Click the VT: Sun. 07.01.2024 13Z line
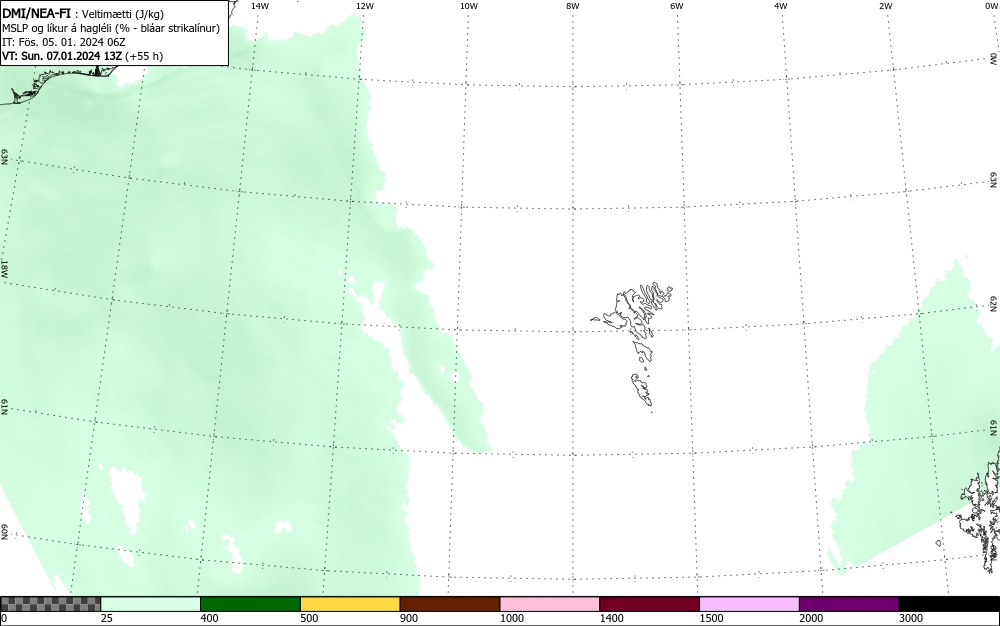 [x=82, y=56]
